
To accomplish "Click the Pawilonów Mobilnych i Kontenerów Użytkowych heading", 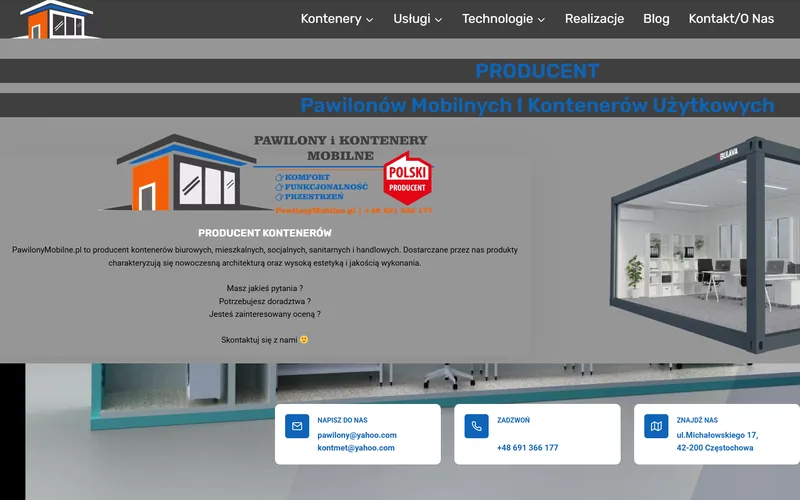I will coord(537,105).
